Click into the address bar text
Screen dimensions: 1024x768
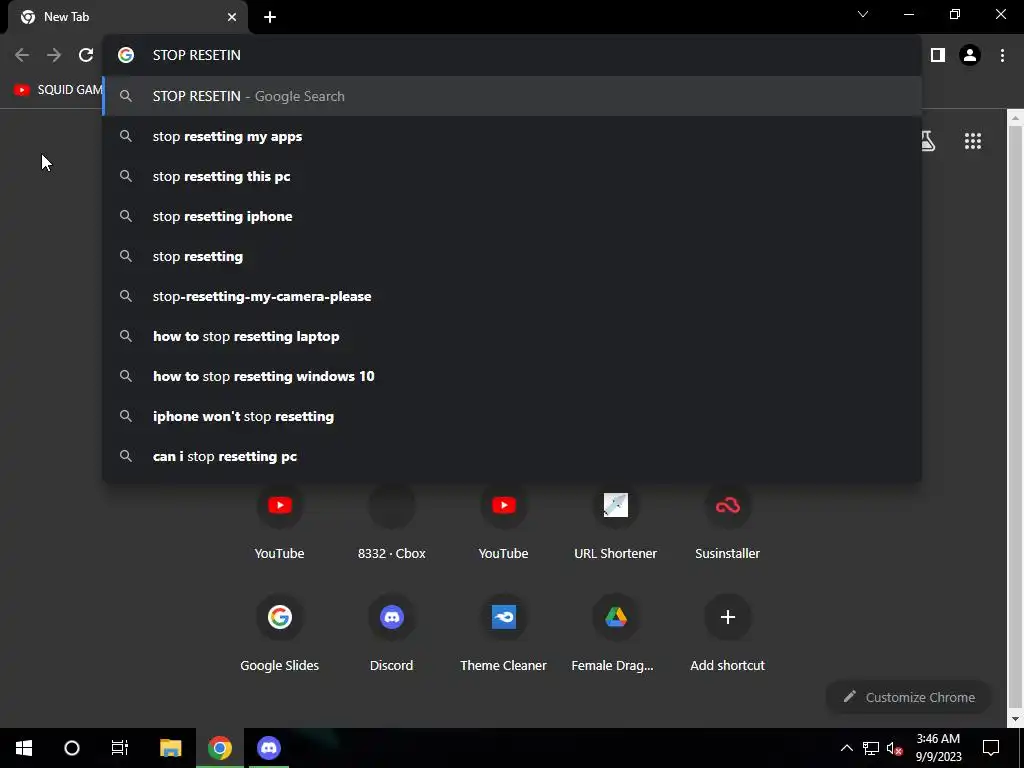(x=197, y=56)
